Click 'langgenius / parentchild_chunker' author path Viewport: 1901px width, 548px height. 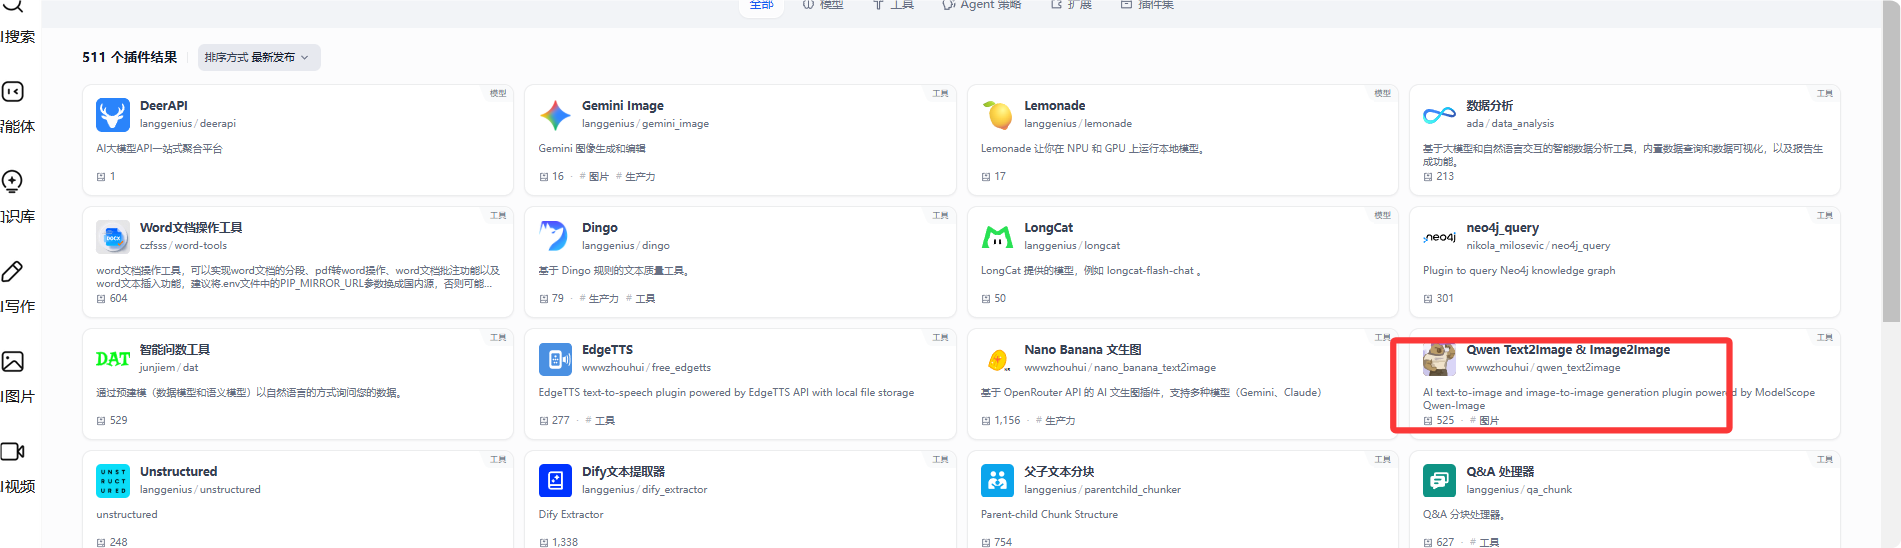point(1102,490)
